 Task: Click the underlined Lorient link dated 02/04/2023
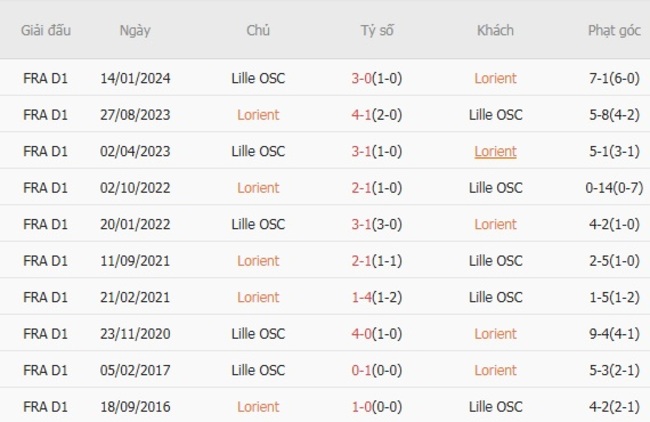click(x=495, y=152)
